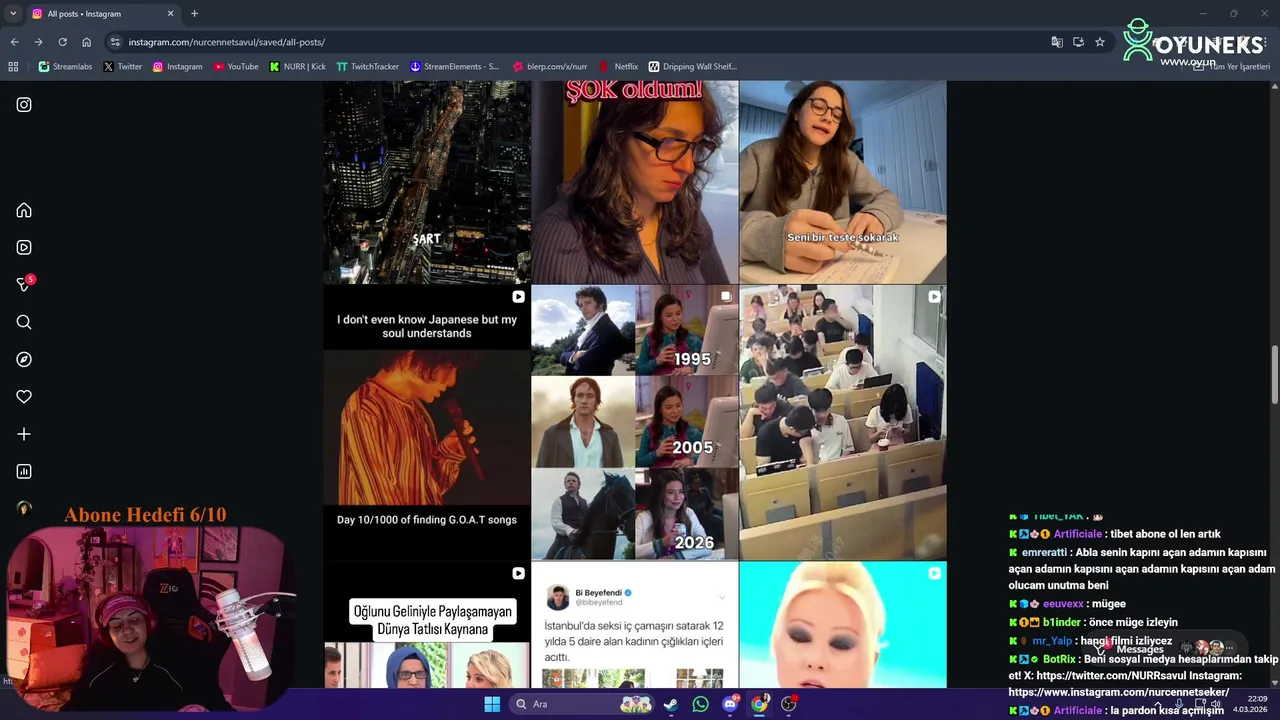This screenshot has width=1280, height=720.
Task: Click the page vertical scrollbar thumb
Action: 1274,376
